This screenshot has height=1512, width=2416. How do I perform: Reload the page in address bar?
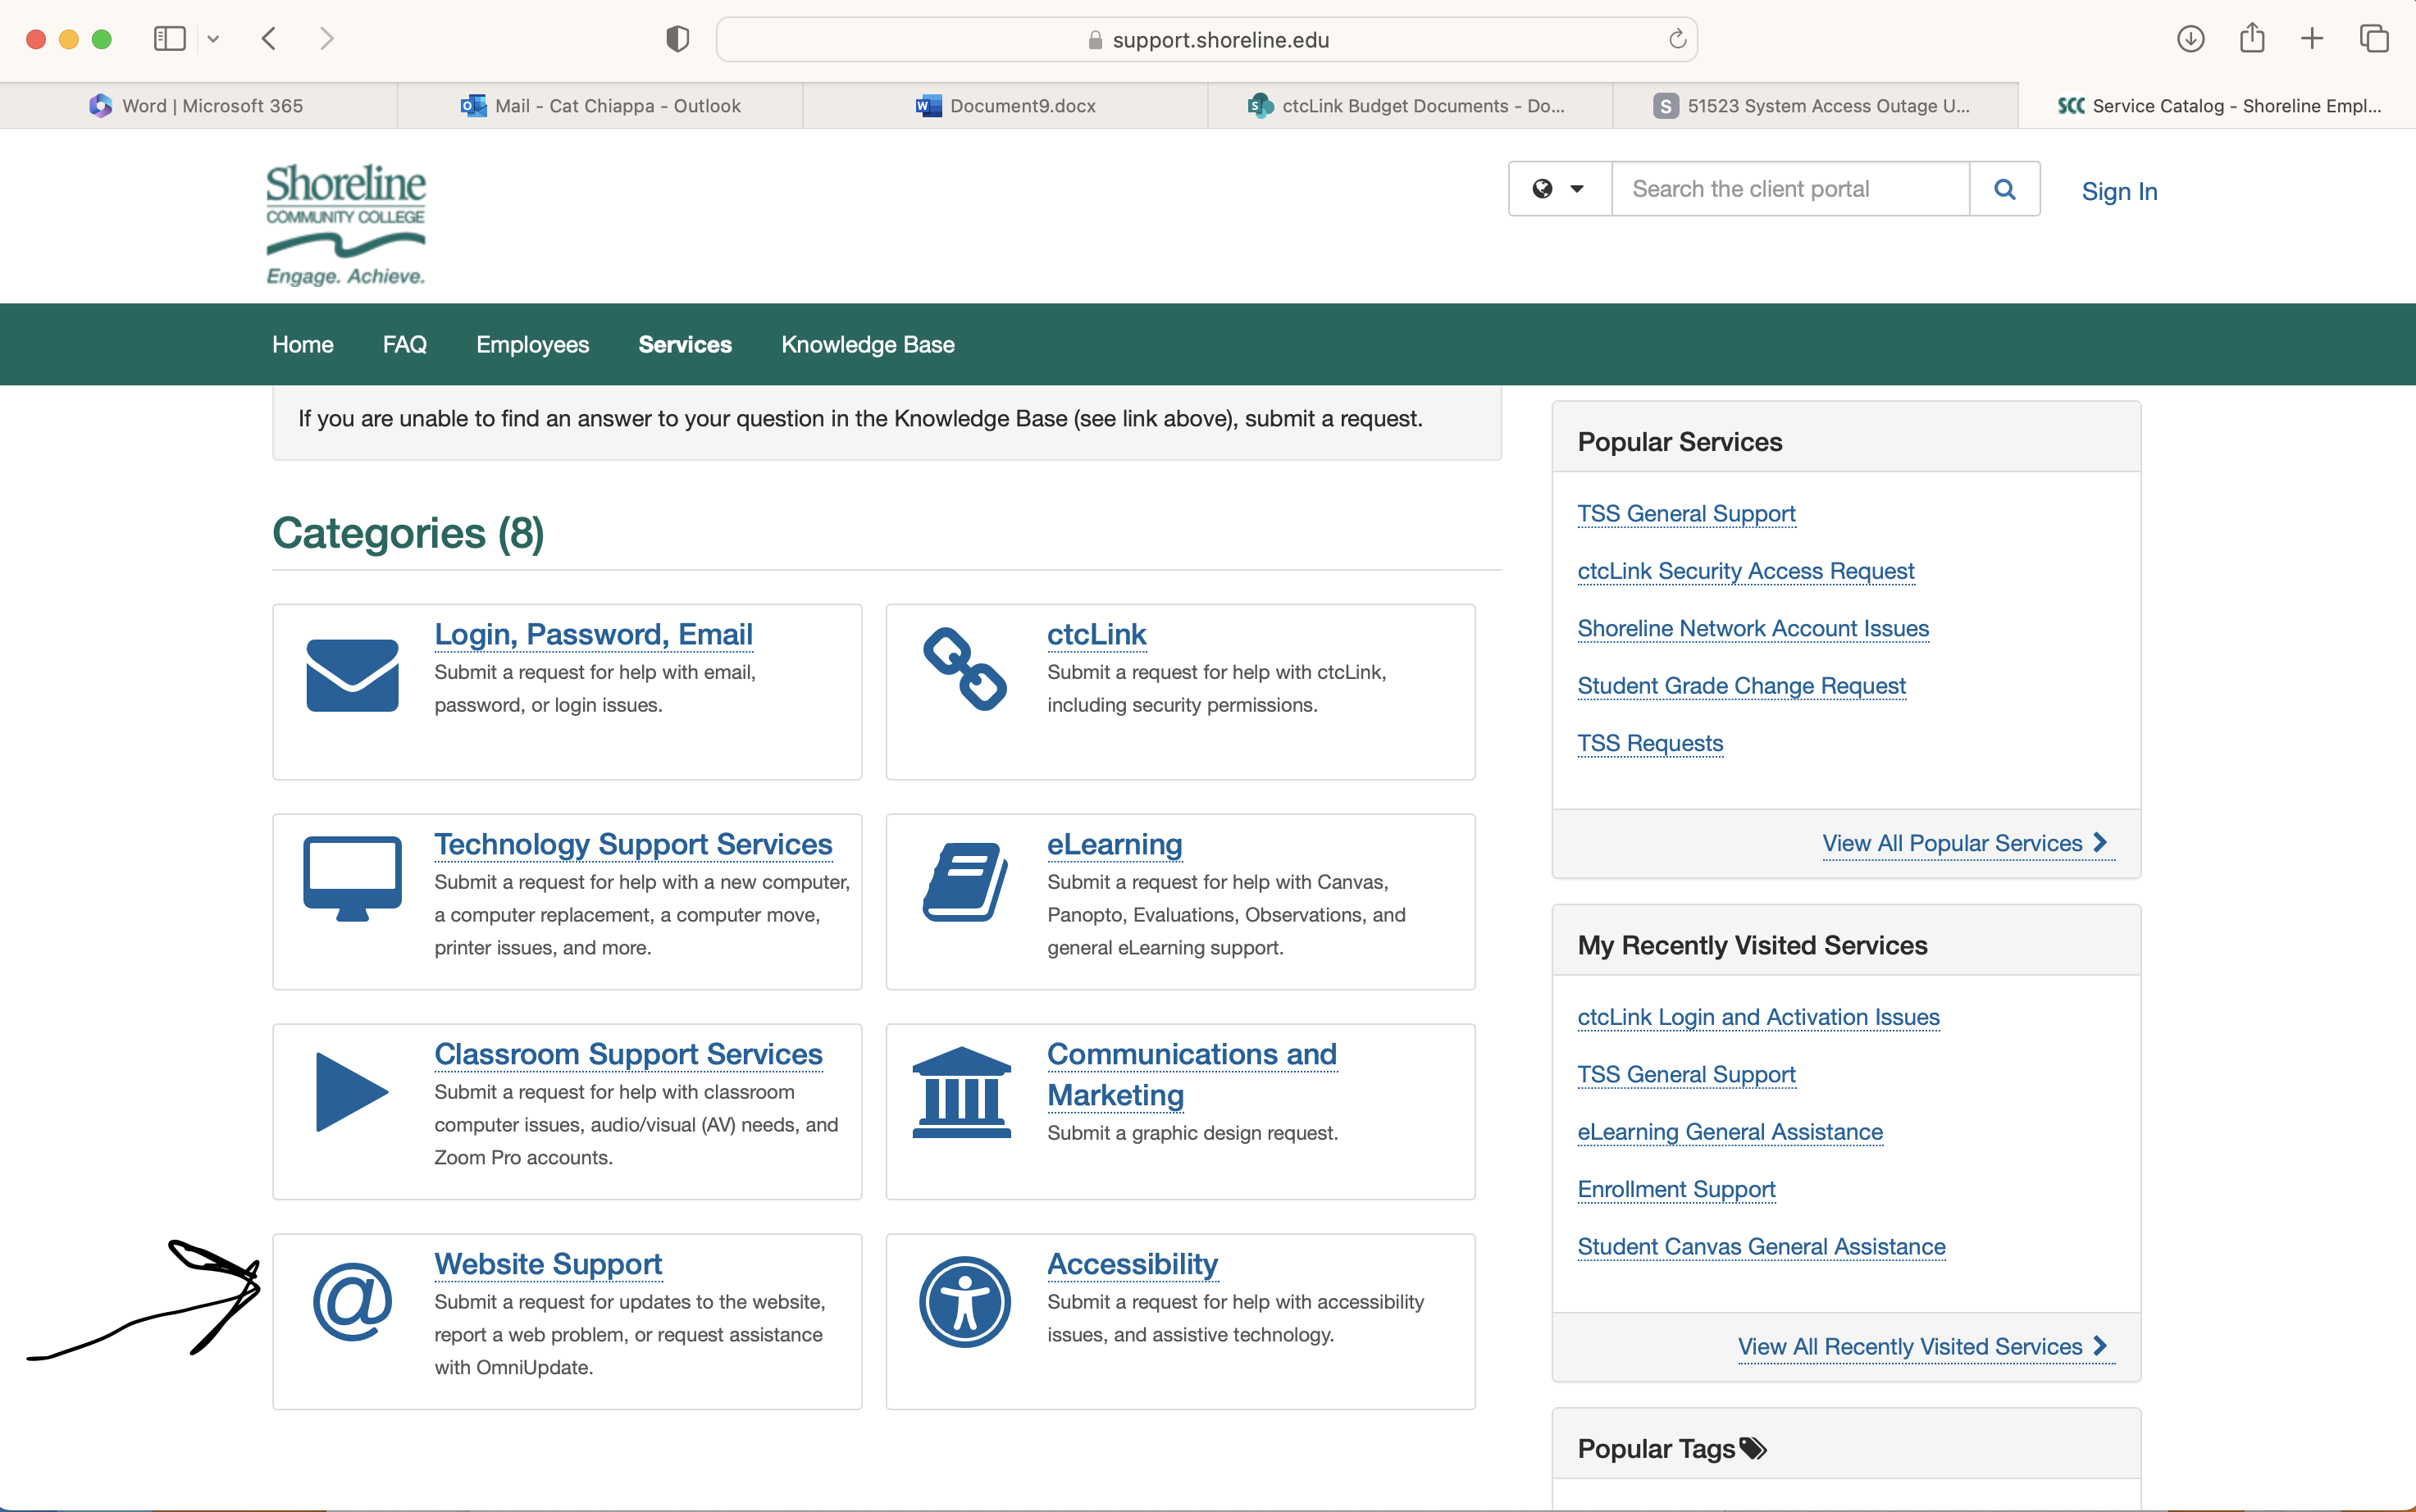pos(1677,39)
